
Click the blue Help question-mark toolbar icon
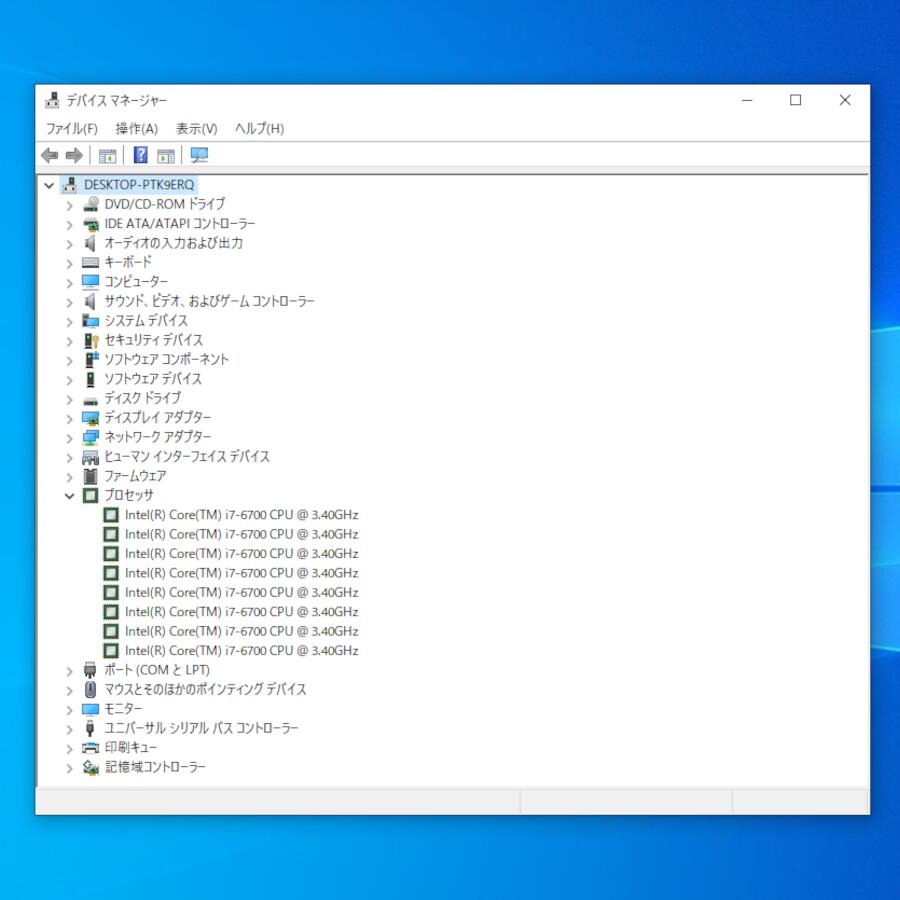[x=141, y=155]
